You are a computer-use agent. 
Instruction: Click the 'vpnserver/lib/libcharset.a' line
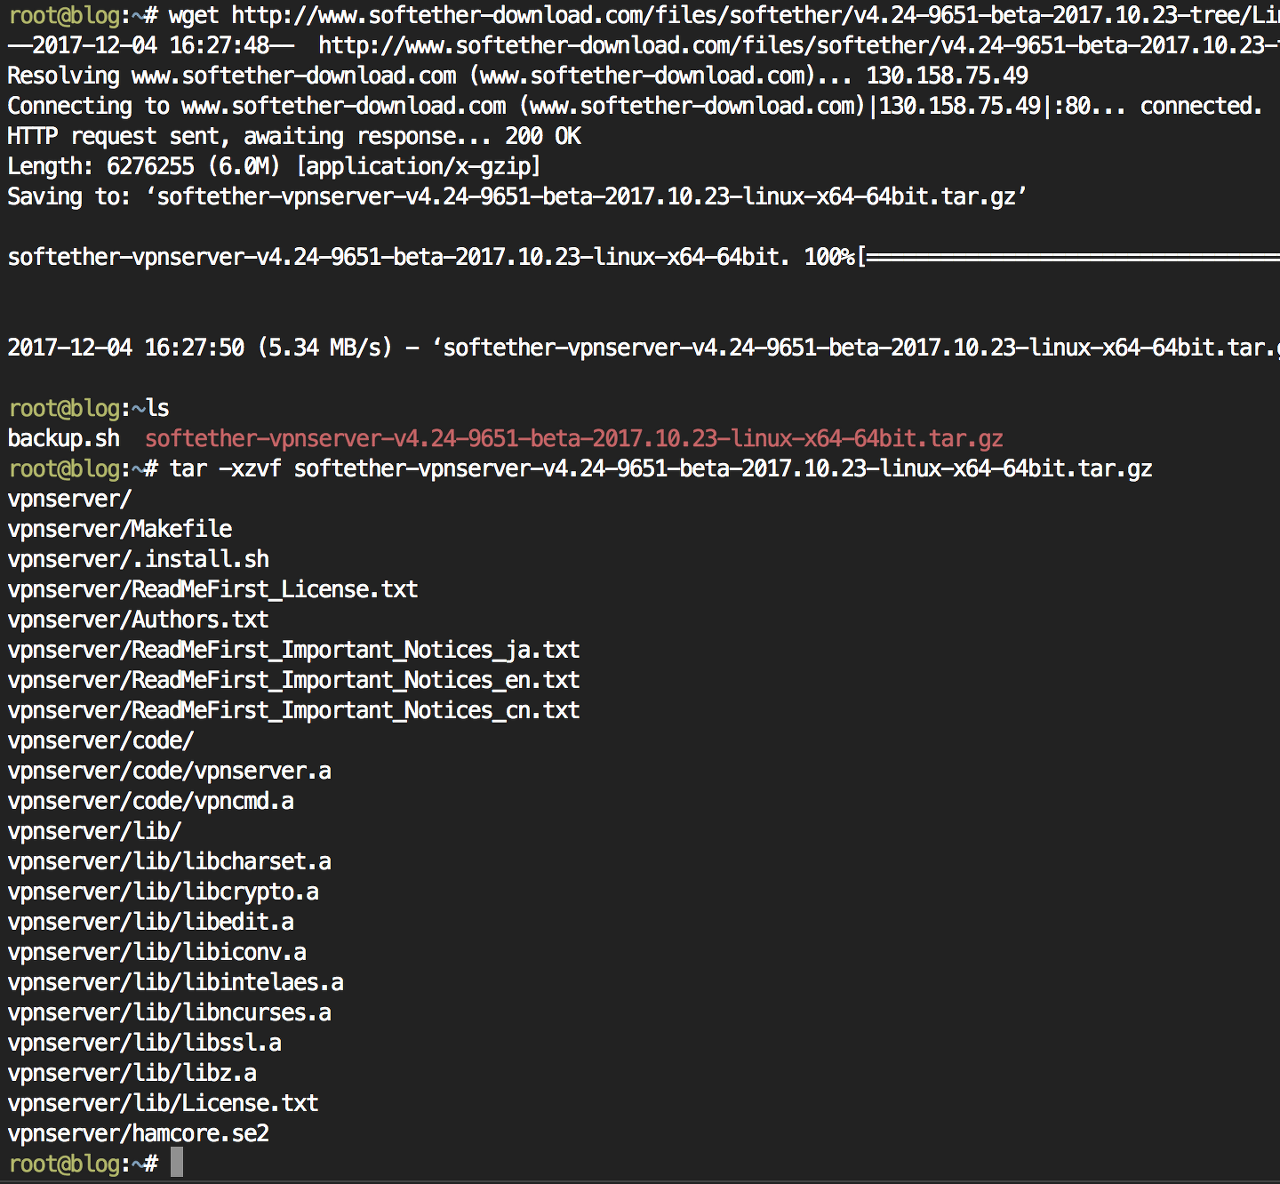pos(169,861)
